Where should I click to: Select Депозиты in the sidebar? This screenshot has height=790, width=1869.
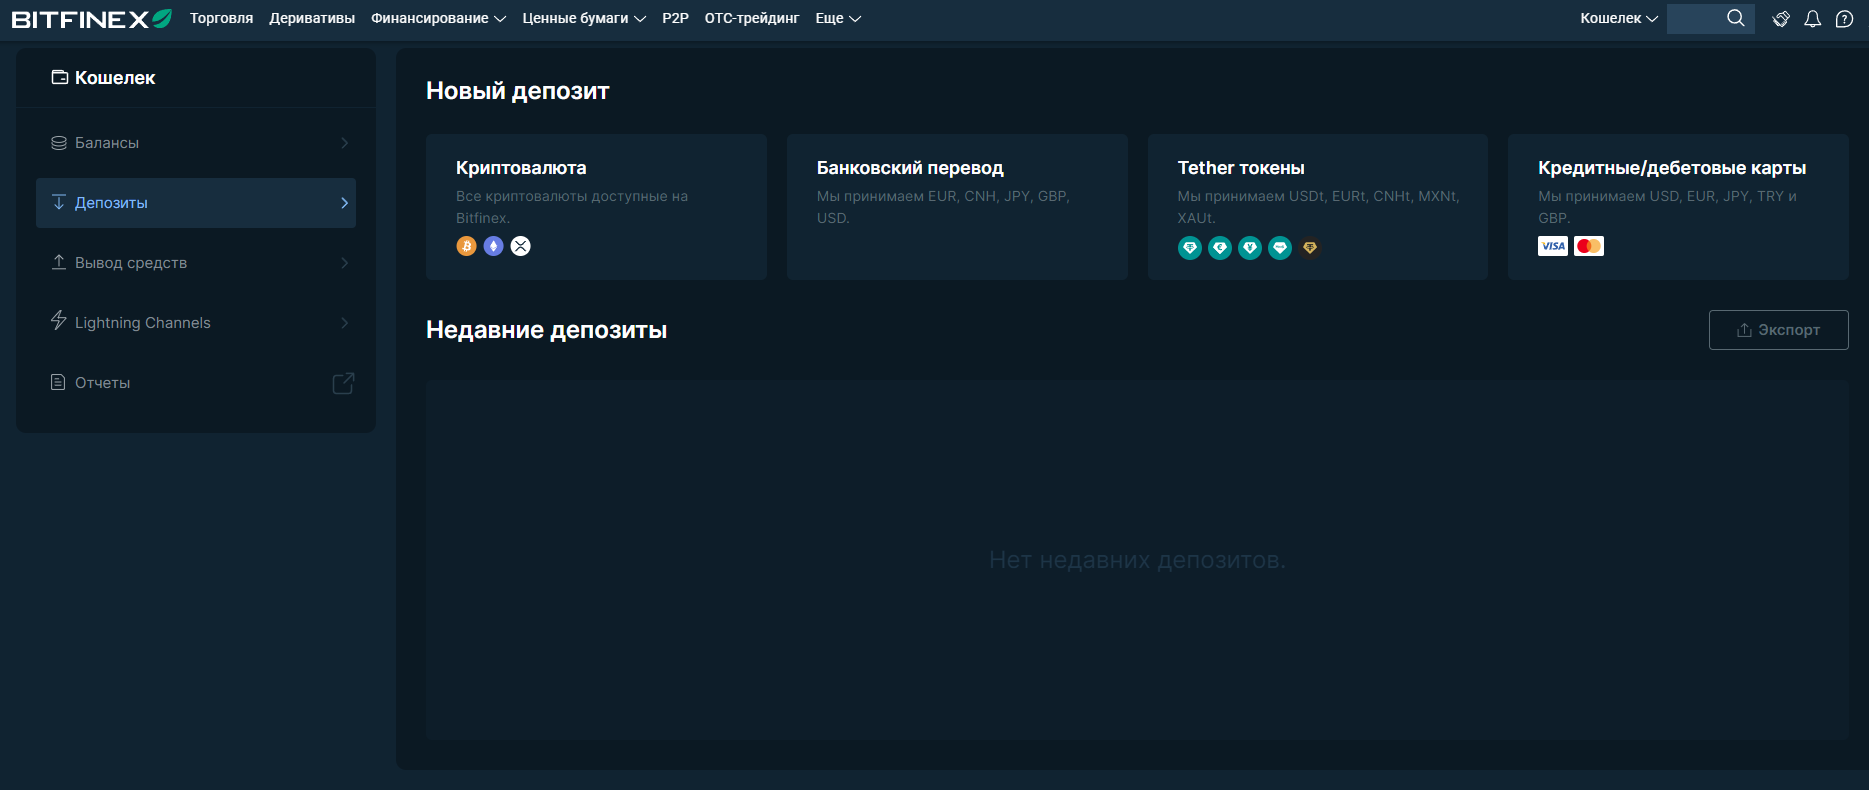tap(196, 203)
